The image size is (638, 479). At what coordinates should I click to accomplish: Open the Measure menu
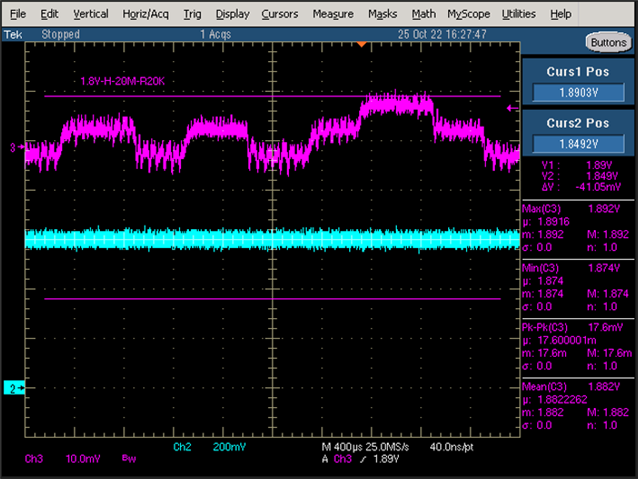[x=333, y=14]
